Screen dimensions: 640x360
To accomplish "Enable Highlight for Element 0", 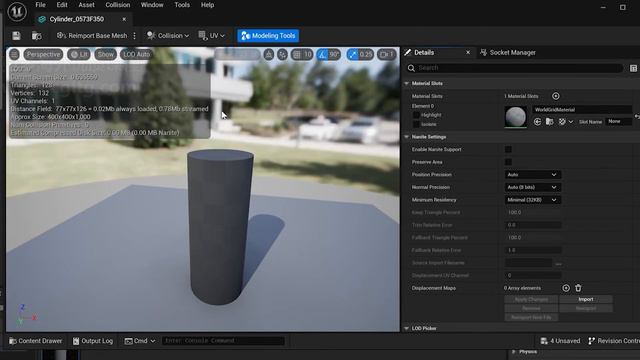I will (416, 115).
